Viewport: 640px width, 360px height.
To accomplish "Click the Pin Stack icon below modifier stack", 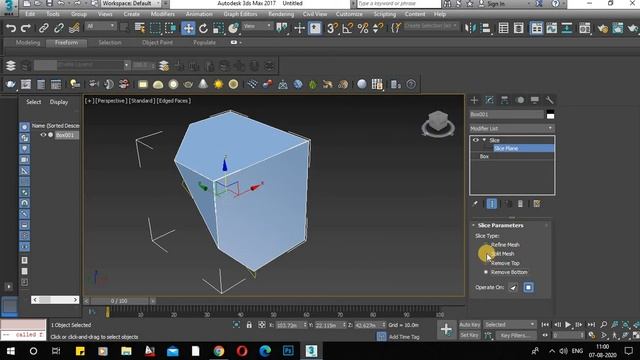I will tap(475, 204).
